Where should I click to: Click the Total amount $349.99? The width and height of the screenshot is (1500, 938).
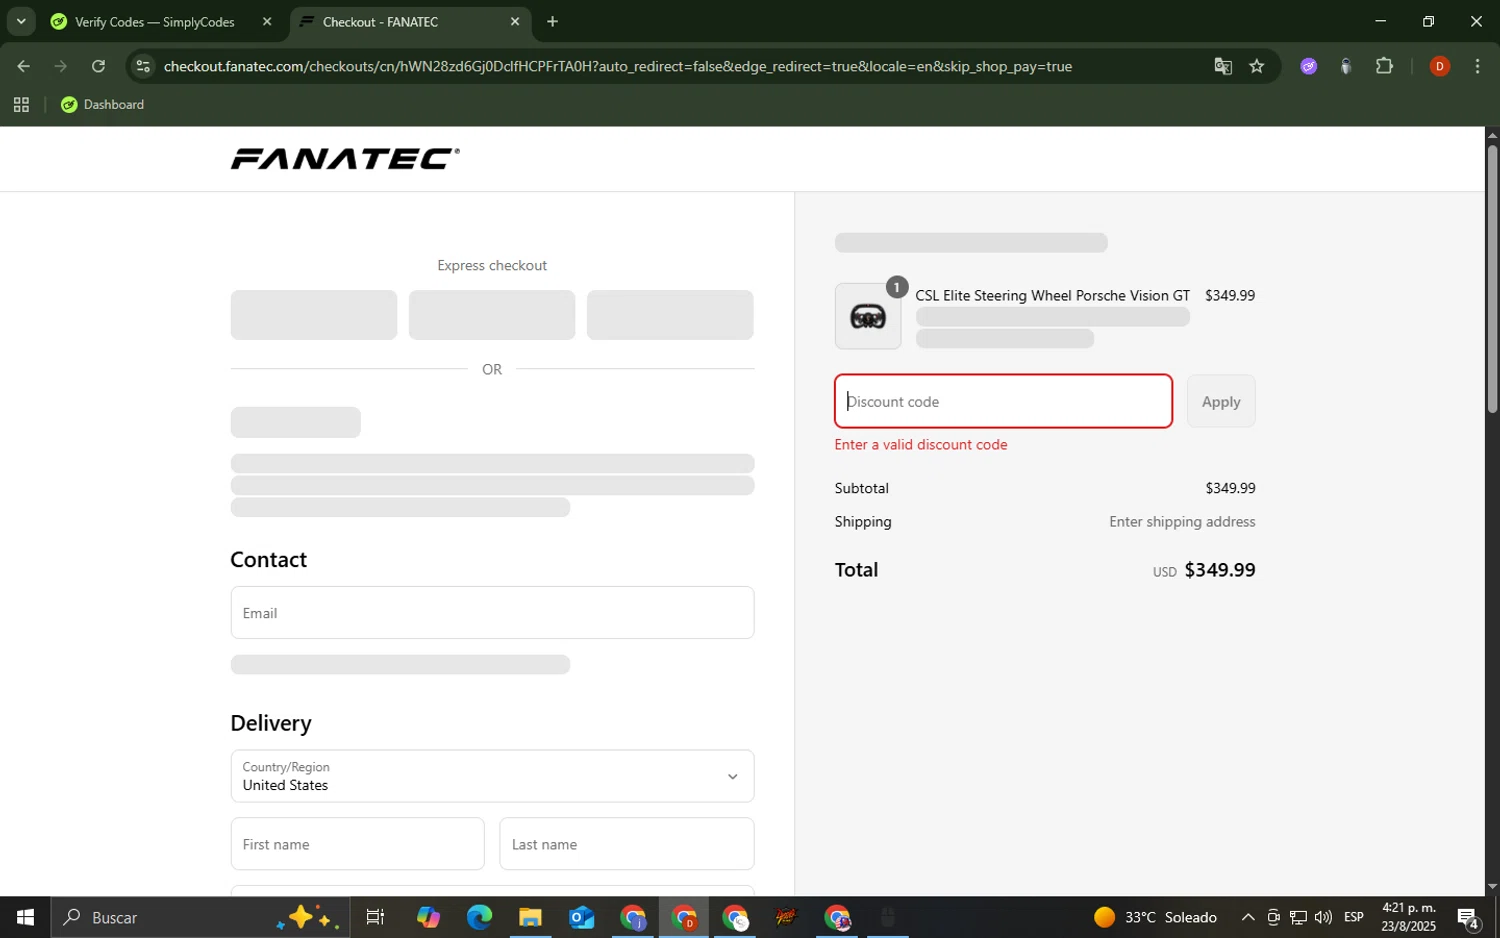point(1219,570)
